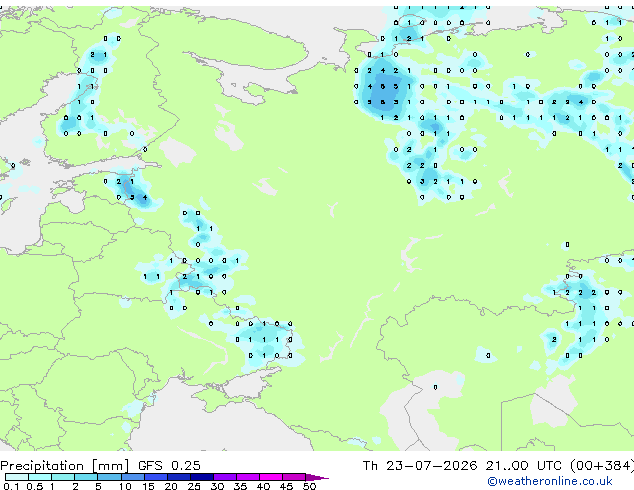
Task: Click the 'Precipitation [mm]' title text
Action: (65, 466)
